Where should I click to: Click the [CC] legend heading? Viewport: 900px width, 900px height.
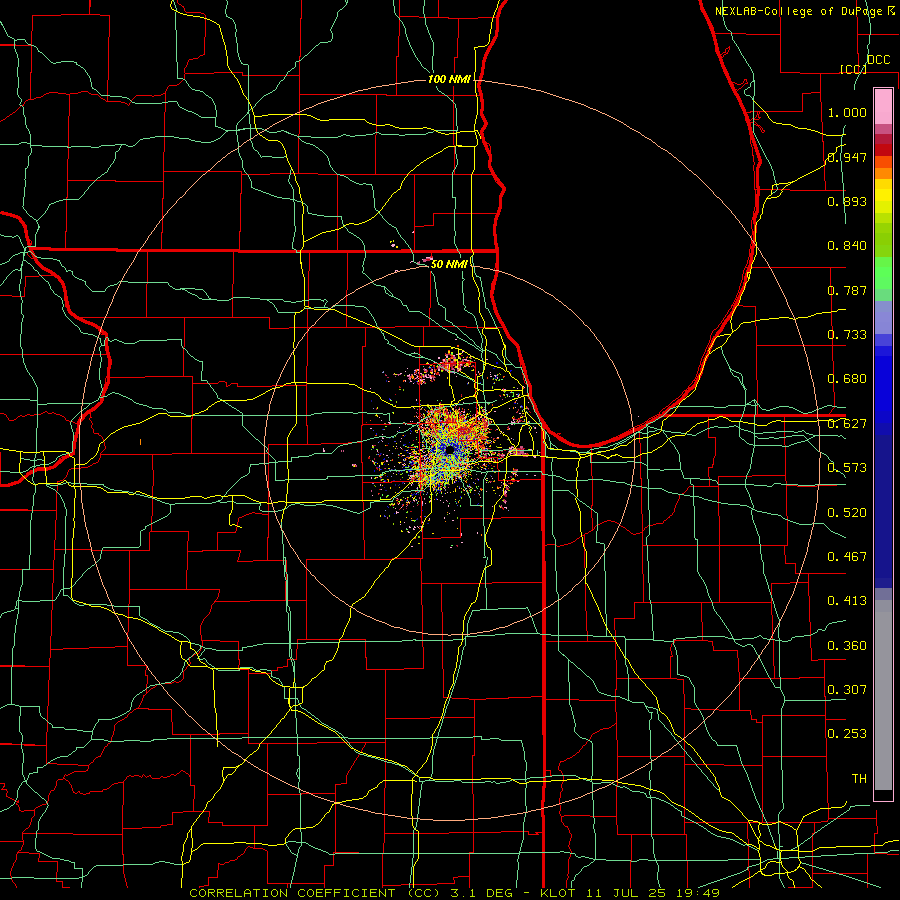point(853,69)
